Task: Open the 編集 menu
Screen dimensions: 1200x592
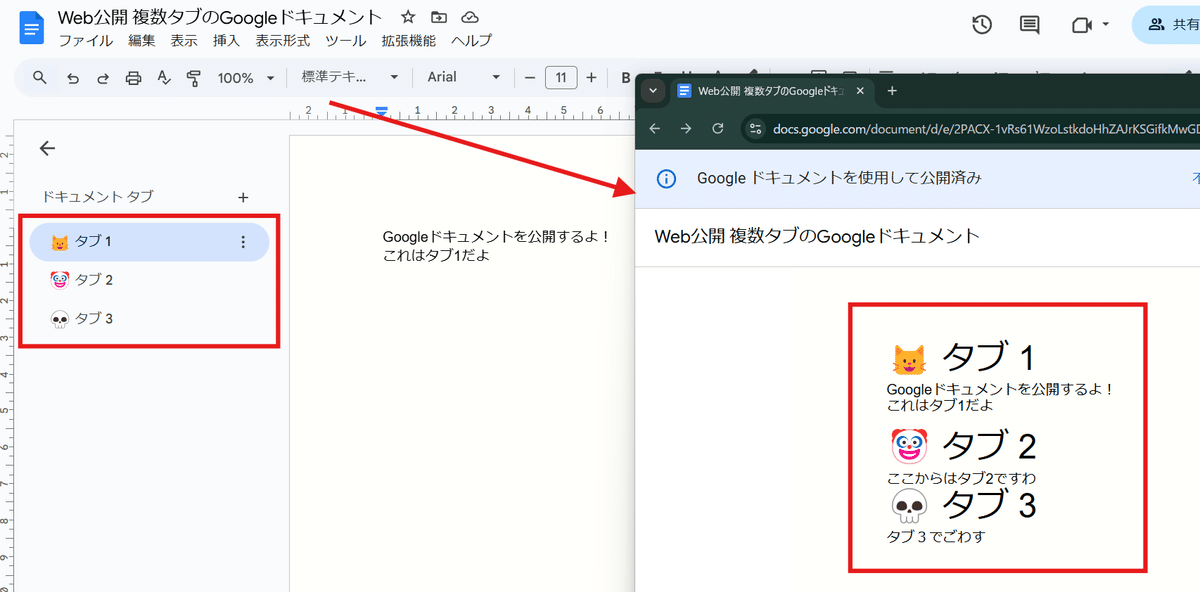Action: tap(142, 41)
